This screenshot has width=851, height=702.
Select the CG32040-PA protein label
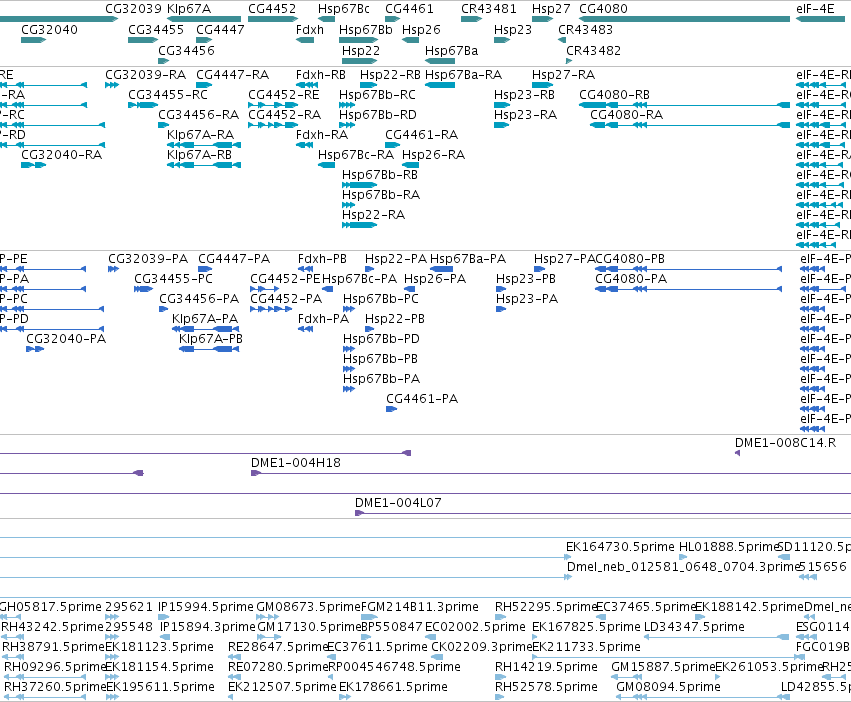coord(66,339)
